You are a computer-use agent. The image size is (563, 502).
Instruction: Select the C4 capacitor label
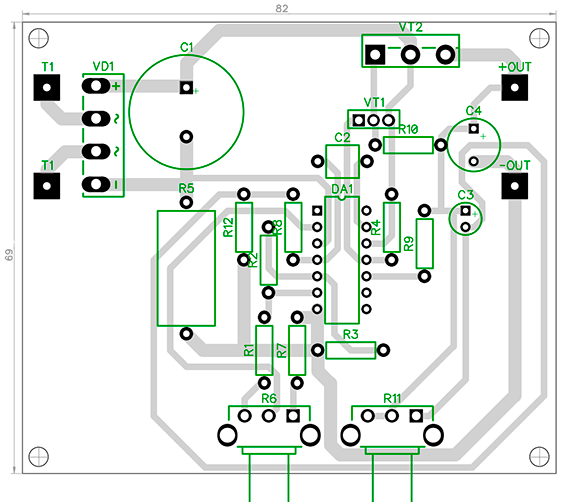473,111
